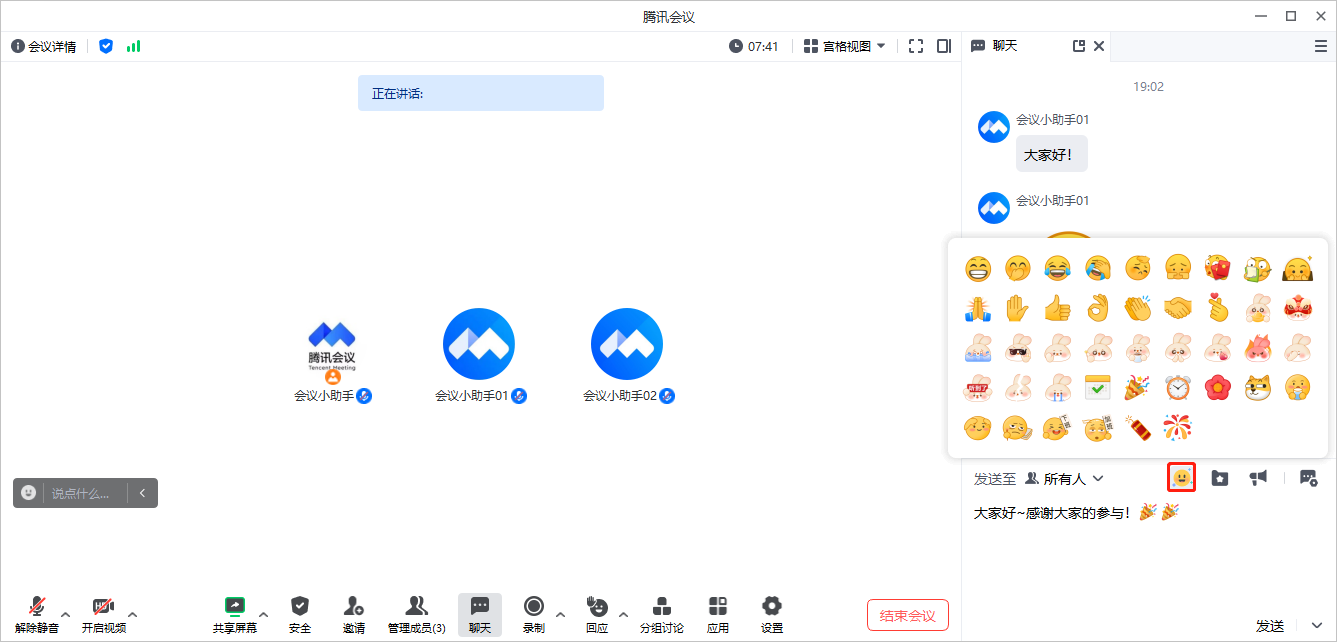Screen dimensions: 1337x642
Task: Select the 聊天 tab in side panel
Action: pyautogui.click(x=995, y=46)
